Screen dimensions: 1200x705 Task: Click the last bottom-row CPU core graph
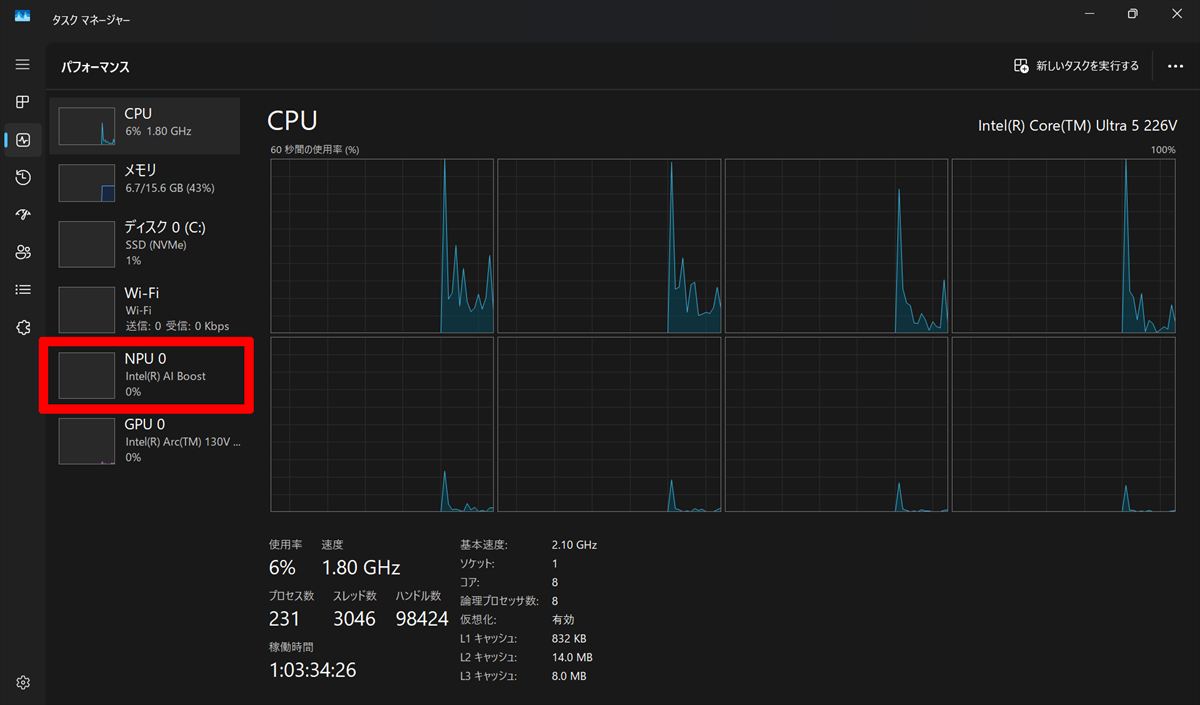point(1064,424)
